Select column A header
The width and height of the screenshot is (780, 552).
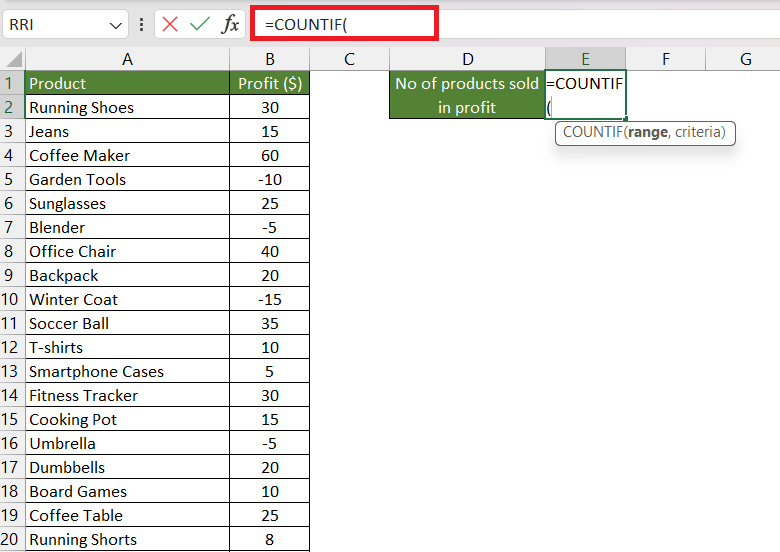[127, 59]
